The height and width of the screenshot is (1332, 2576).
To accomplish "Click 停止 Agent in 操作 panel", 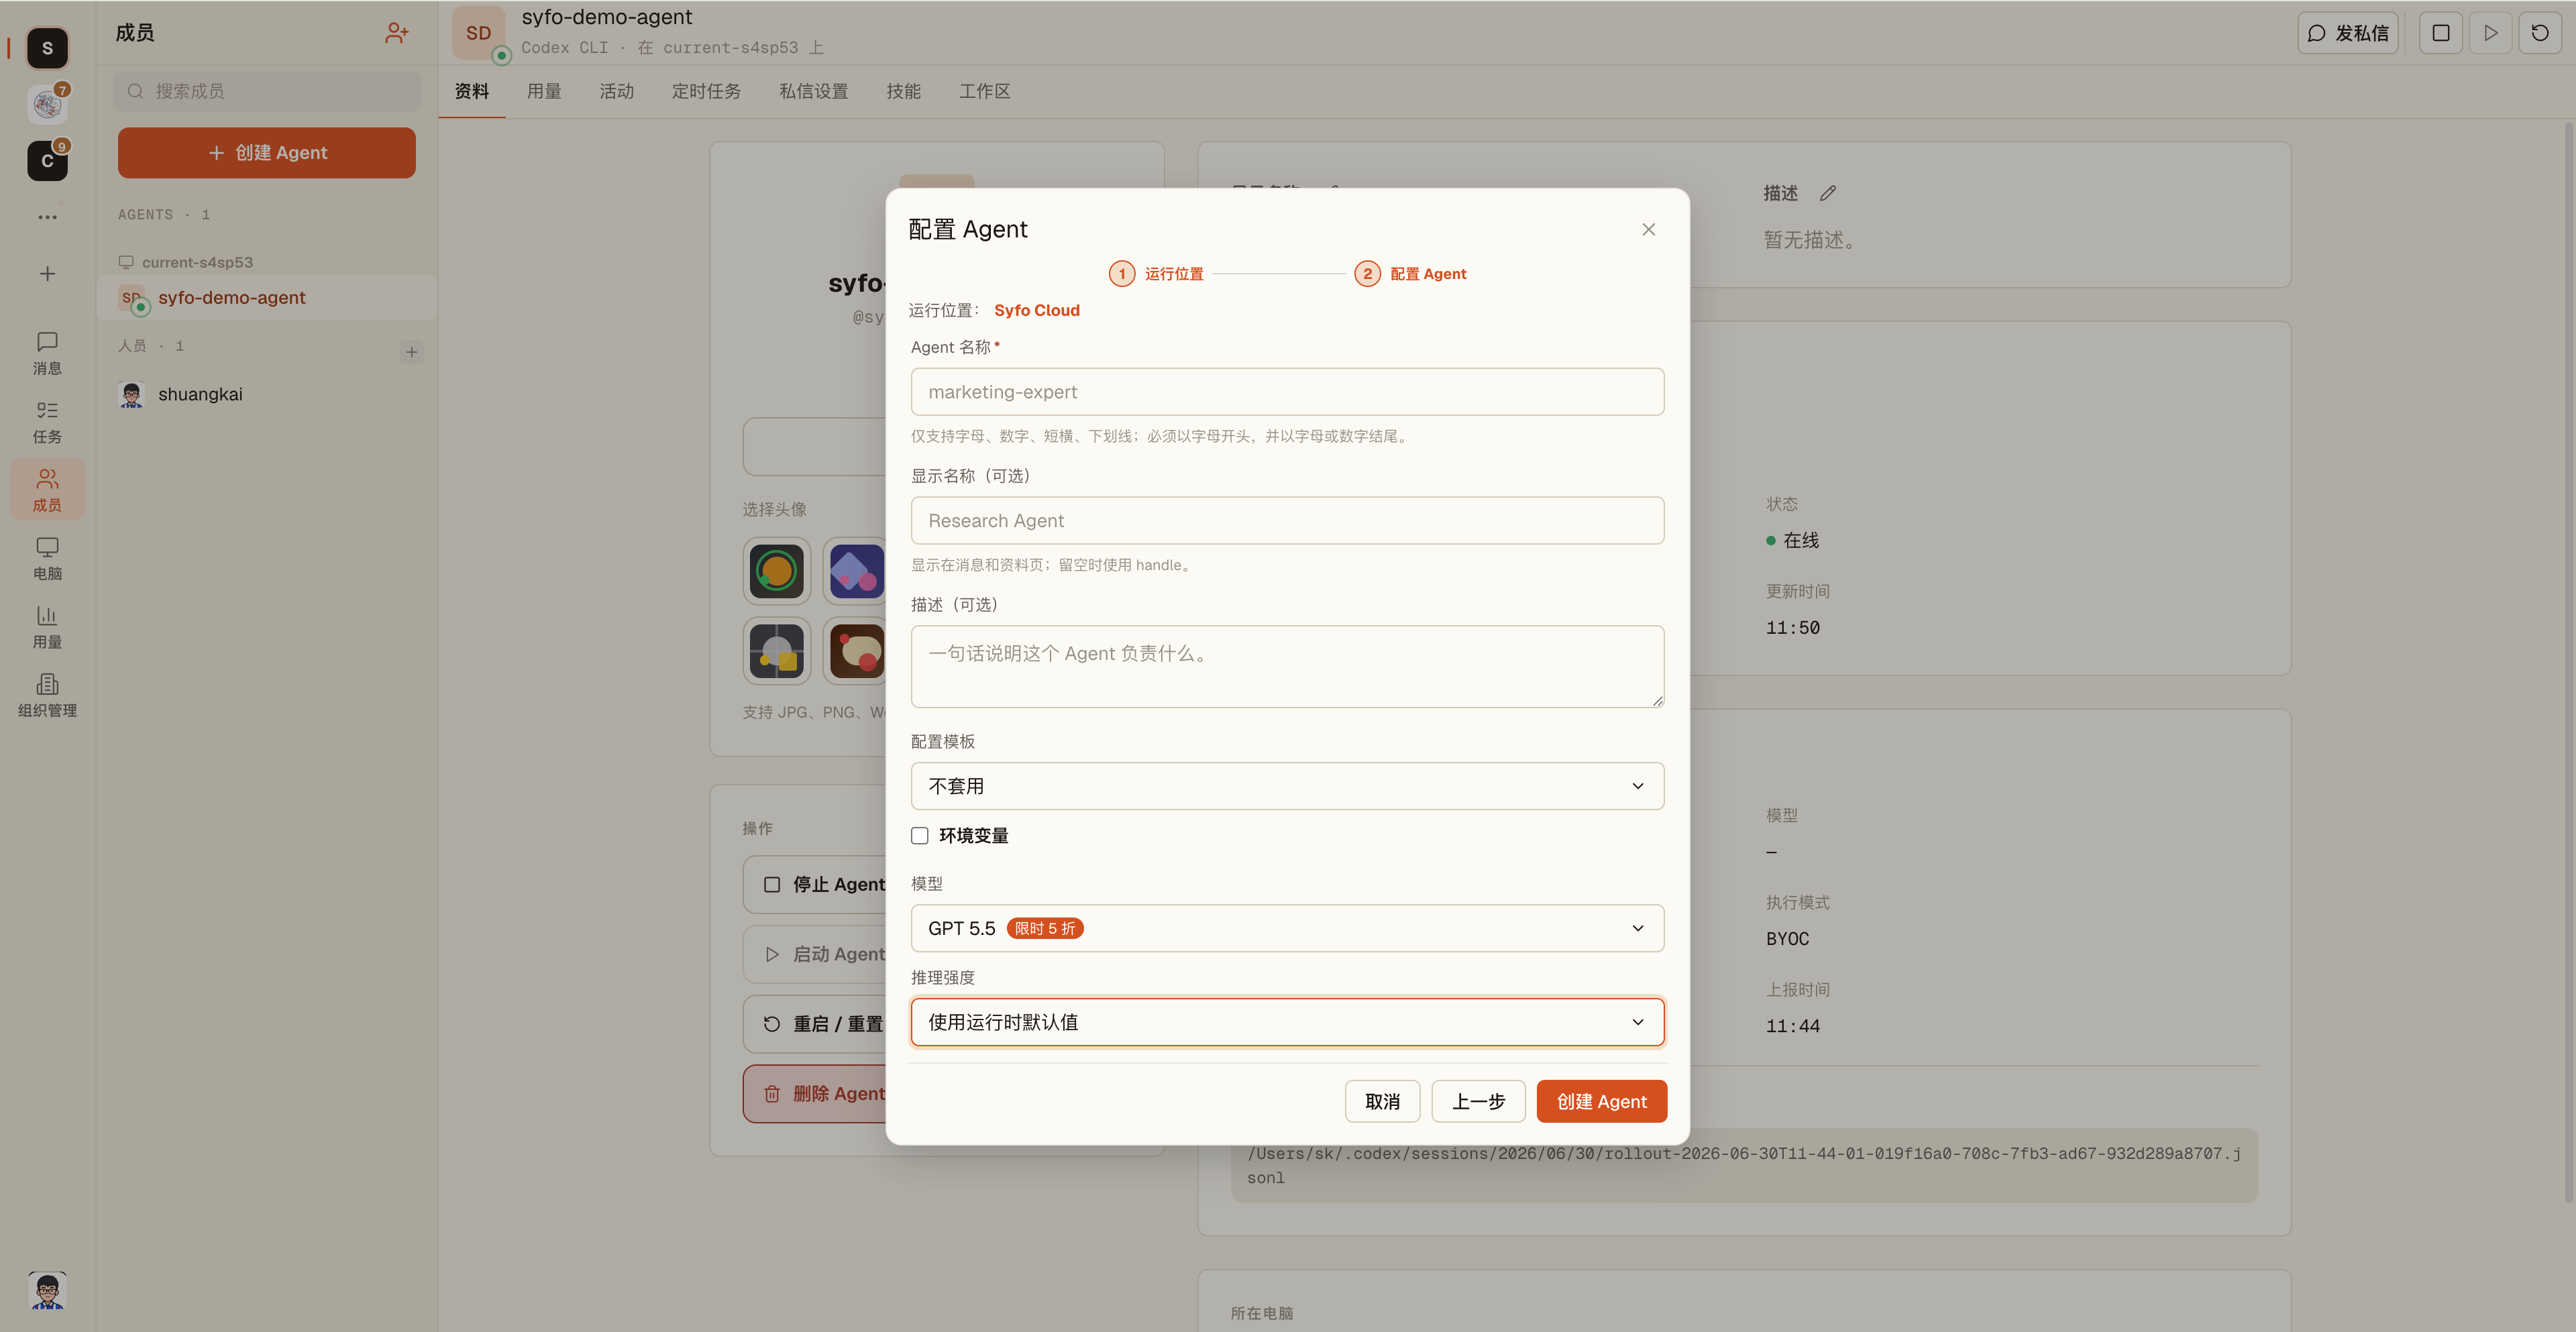I will (x=815, y=884).
